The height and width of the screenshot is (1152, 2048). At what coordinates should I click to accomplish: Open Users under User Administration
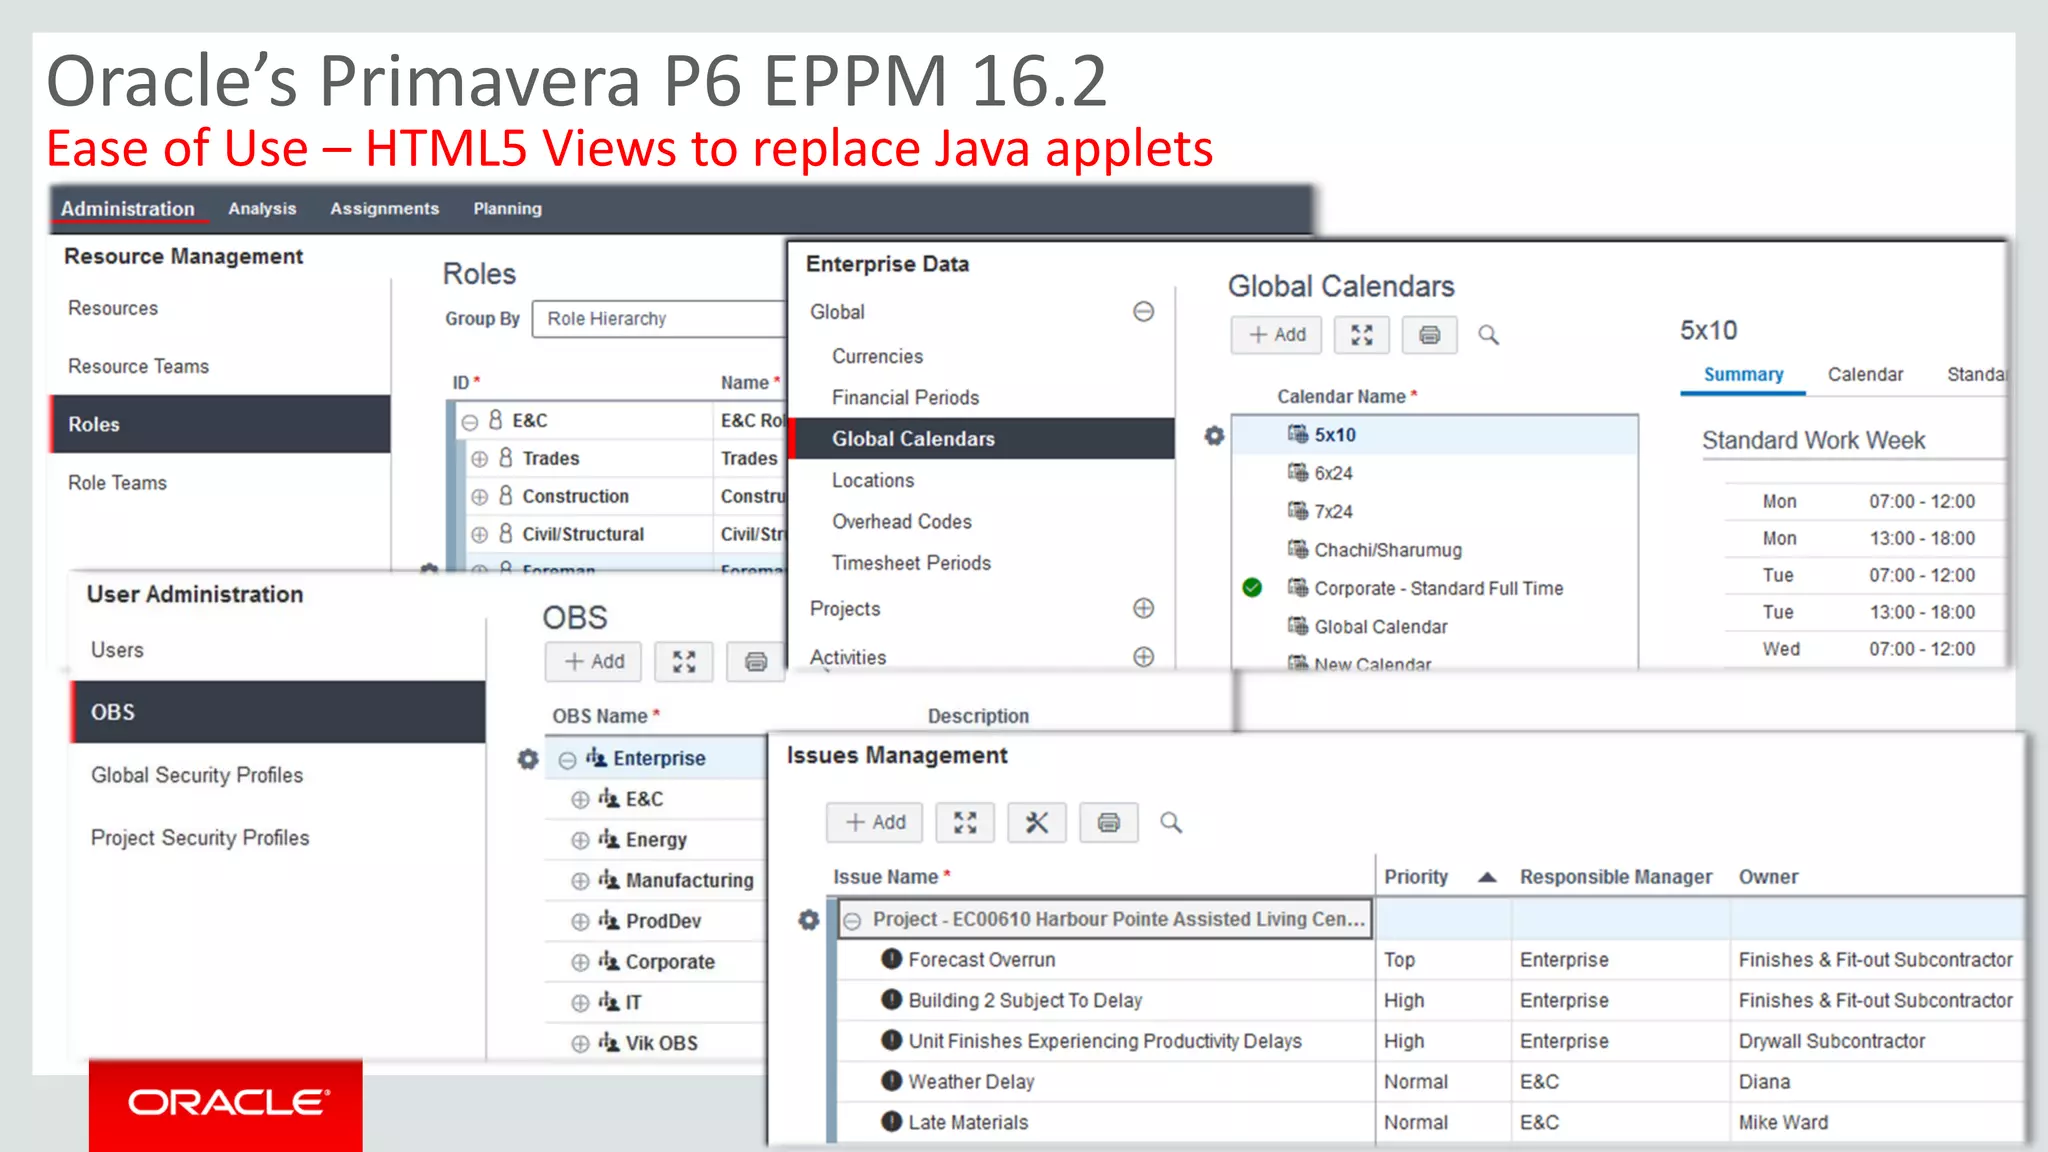click(x=117, y=650)
